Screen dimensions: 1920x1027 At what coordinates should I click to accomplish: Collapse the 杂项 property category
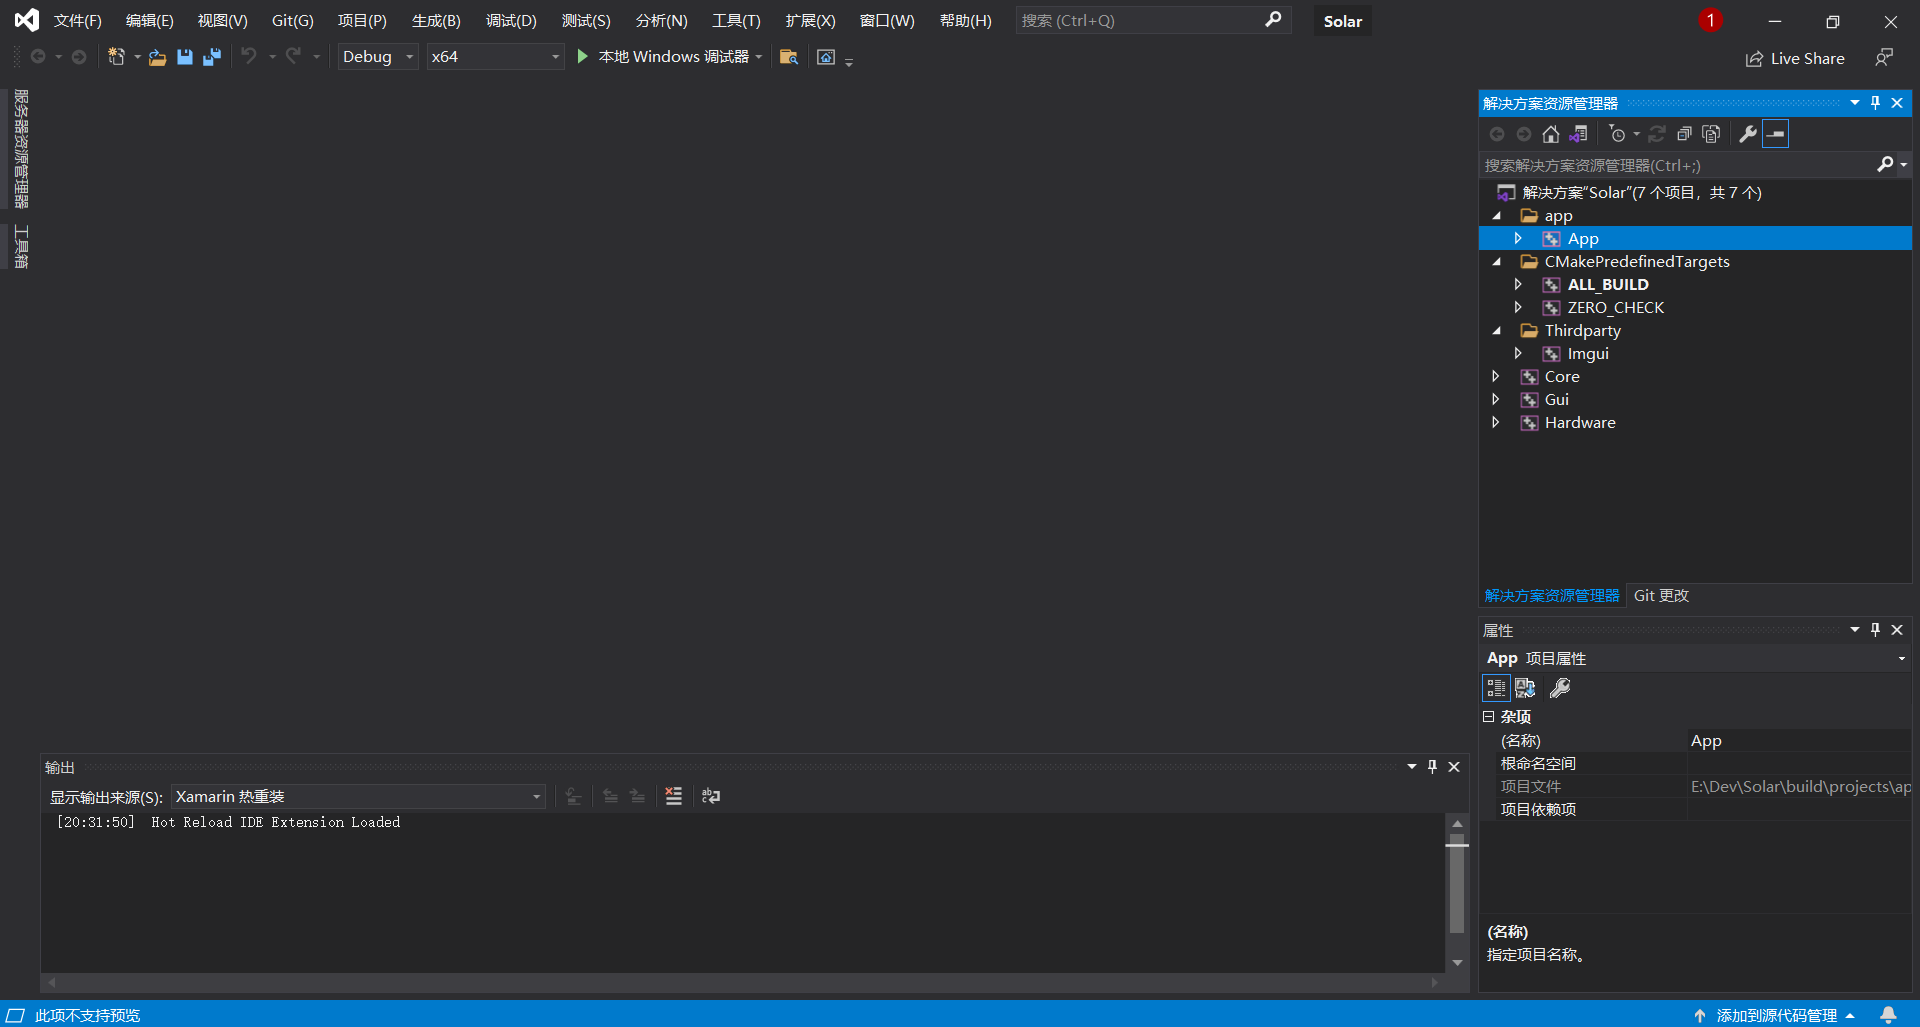[x=1488, y=717]
